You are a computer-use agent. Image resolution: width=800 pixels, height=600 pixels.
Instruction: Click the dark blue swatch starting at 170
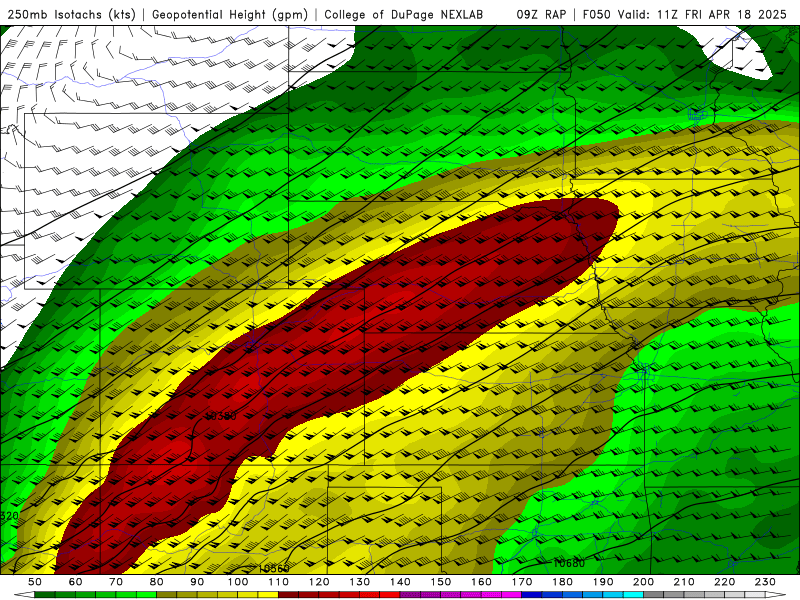click(x=531, y=595)
